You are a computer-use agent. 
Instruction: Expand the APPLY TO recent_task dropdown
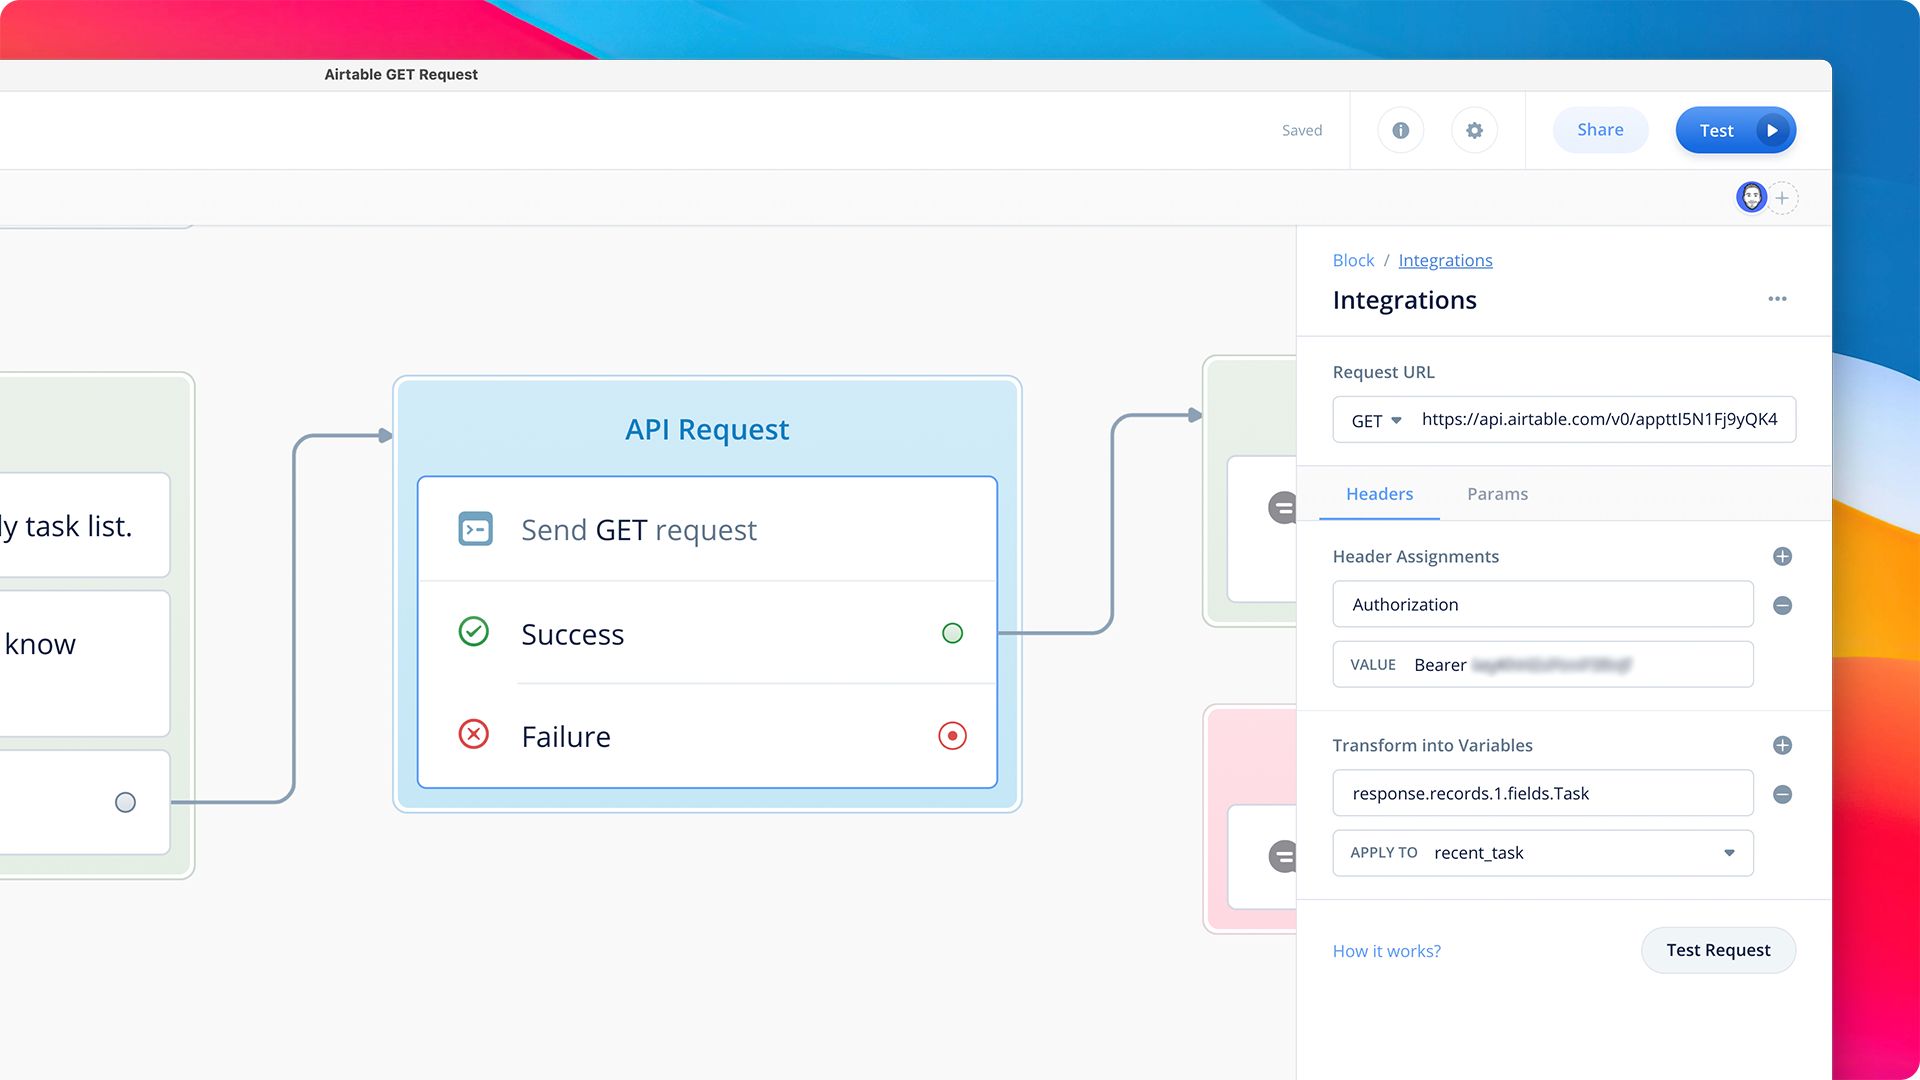(x=1729, y=853)
